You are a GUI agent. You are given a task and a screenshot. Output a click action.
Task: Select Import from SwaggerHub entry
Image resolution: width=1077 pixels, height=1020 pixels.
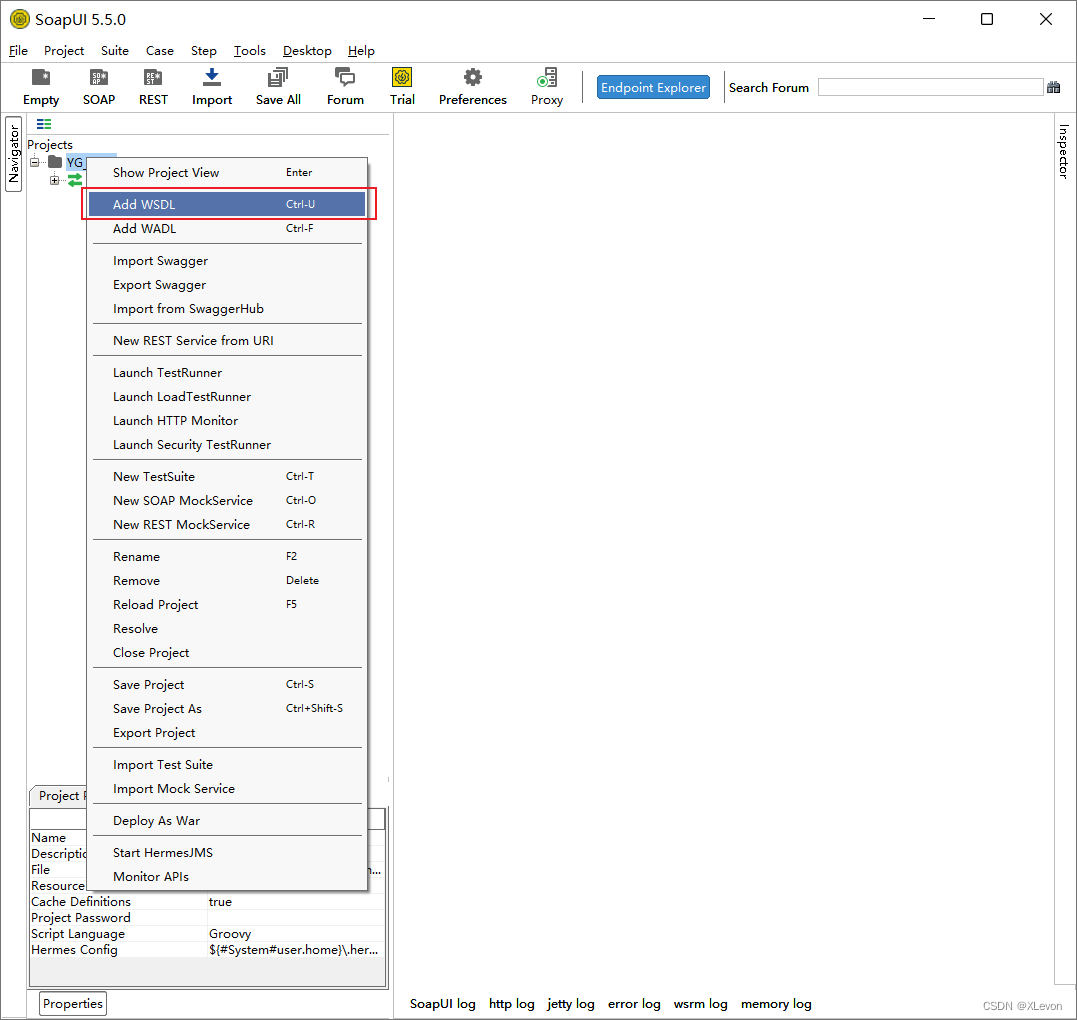227,308
